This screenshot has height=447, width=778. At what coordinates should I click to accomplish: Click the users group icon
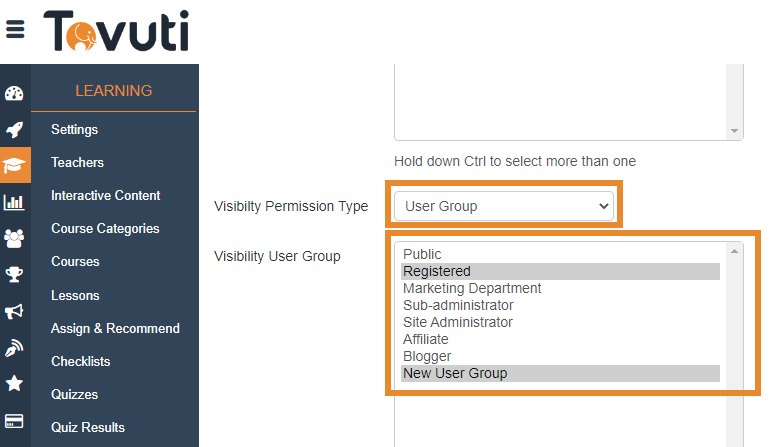click(x=15, y=238)
